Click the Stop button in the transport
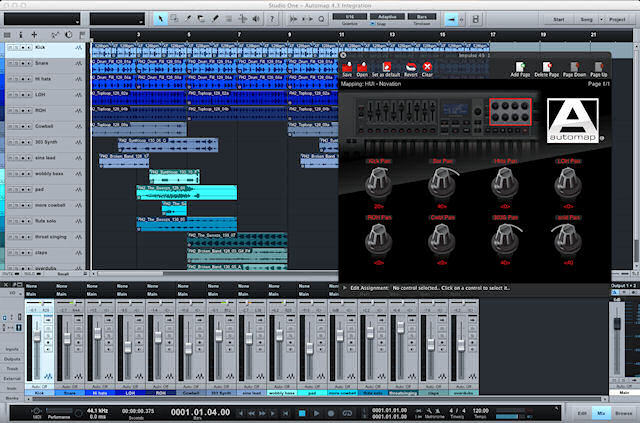Image resolution: width=640 pixels, height=423 pixels. pos(302,413)
